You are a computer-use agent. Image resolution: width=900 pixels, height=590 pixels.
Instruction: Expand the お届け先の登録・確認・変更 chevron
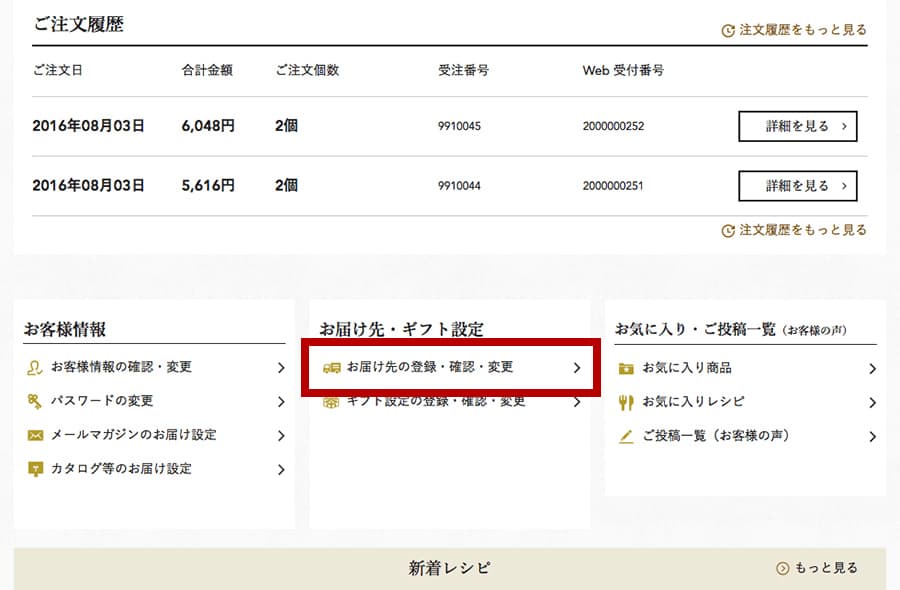coord(576,368)
